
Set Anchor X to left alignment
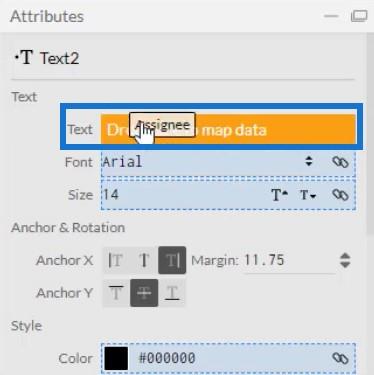pyautogui.click(x=116, y=260)
